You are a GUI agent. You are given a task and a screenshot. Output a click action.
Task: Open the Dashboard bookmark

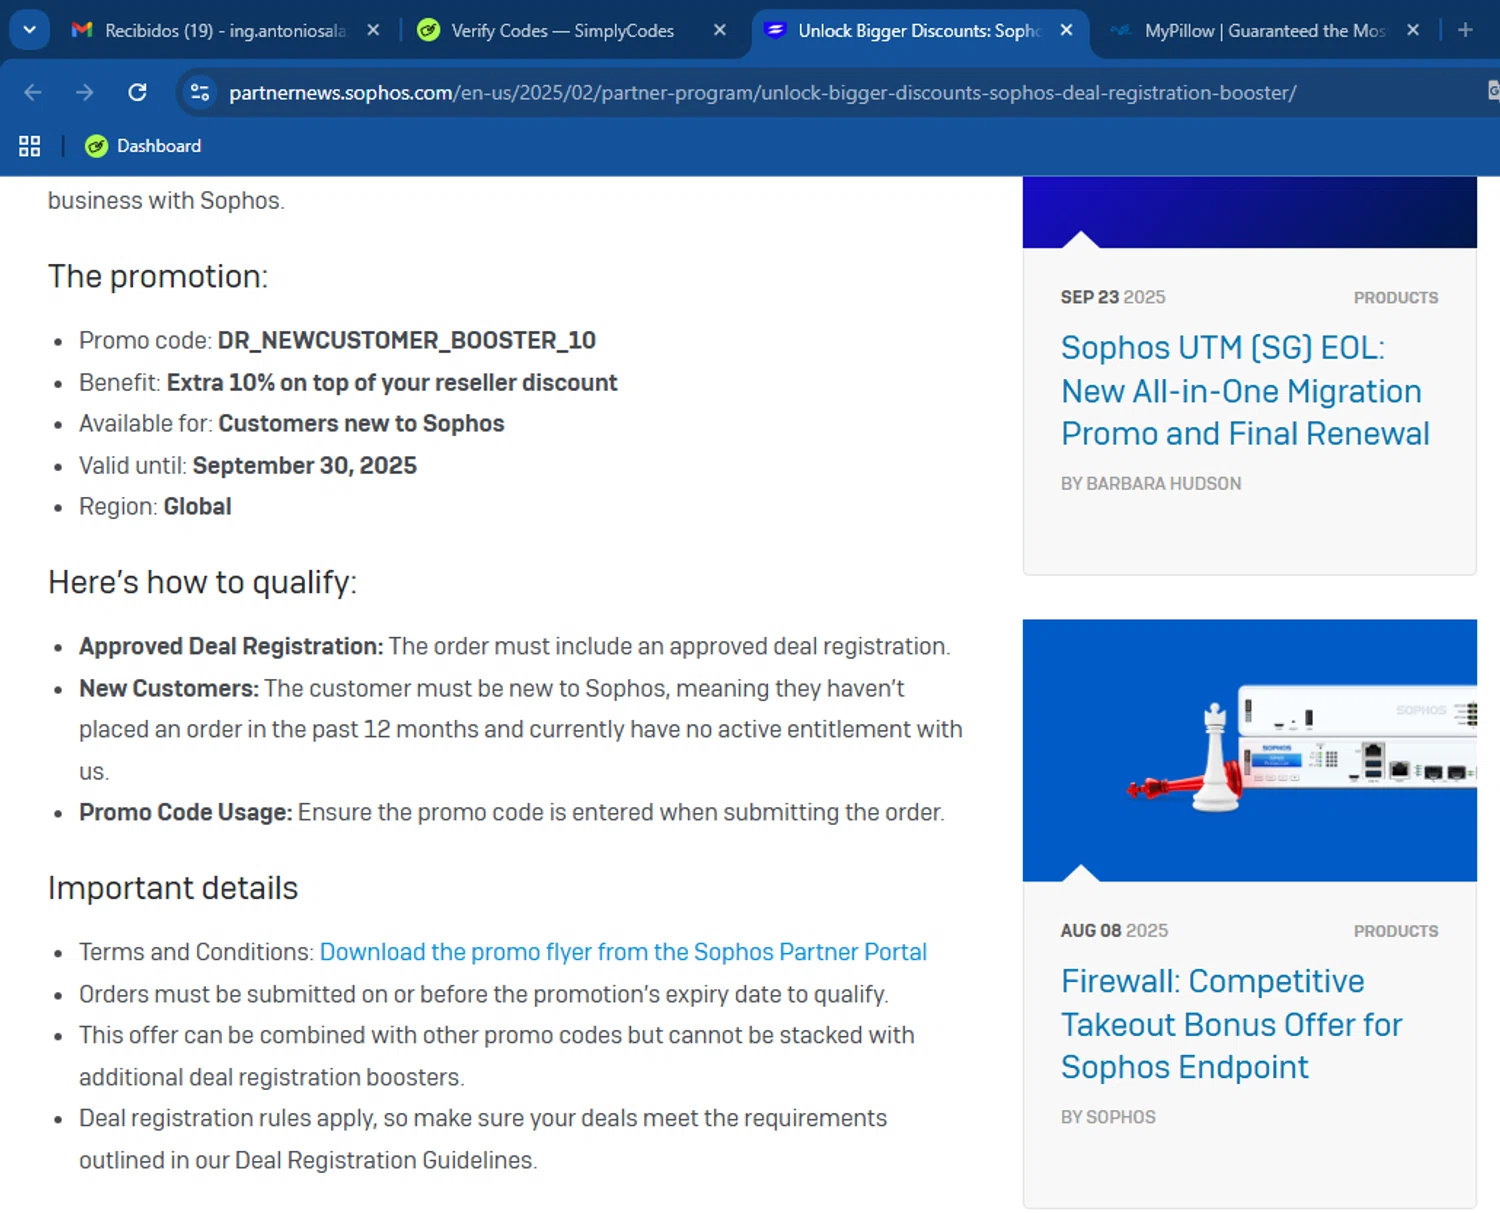[143, 146]
